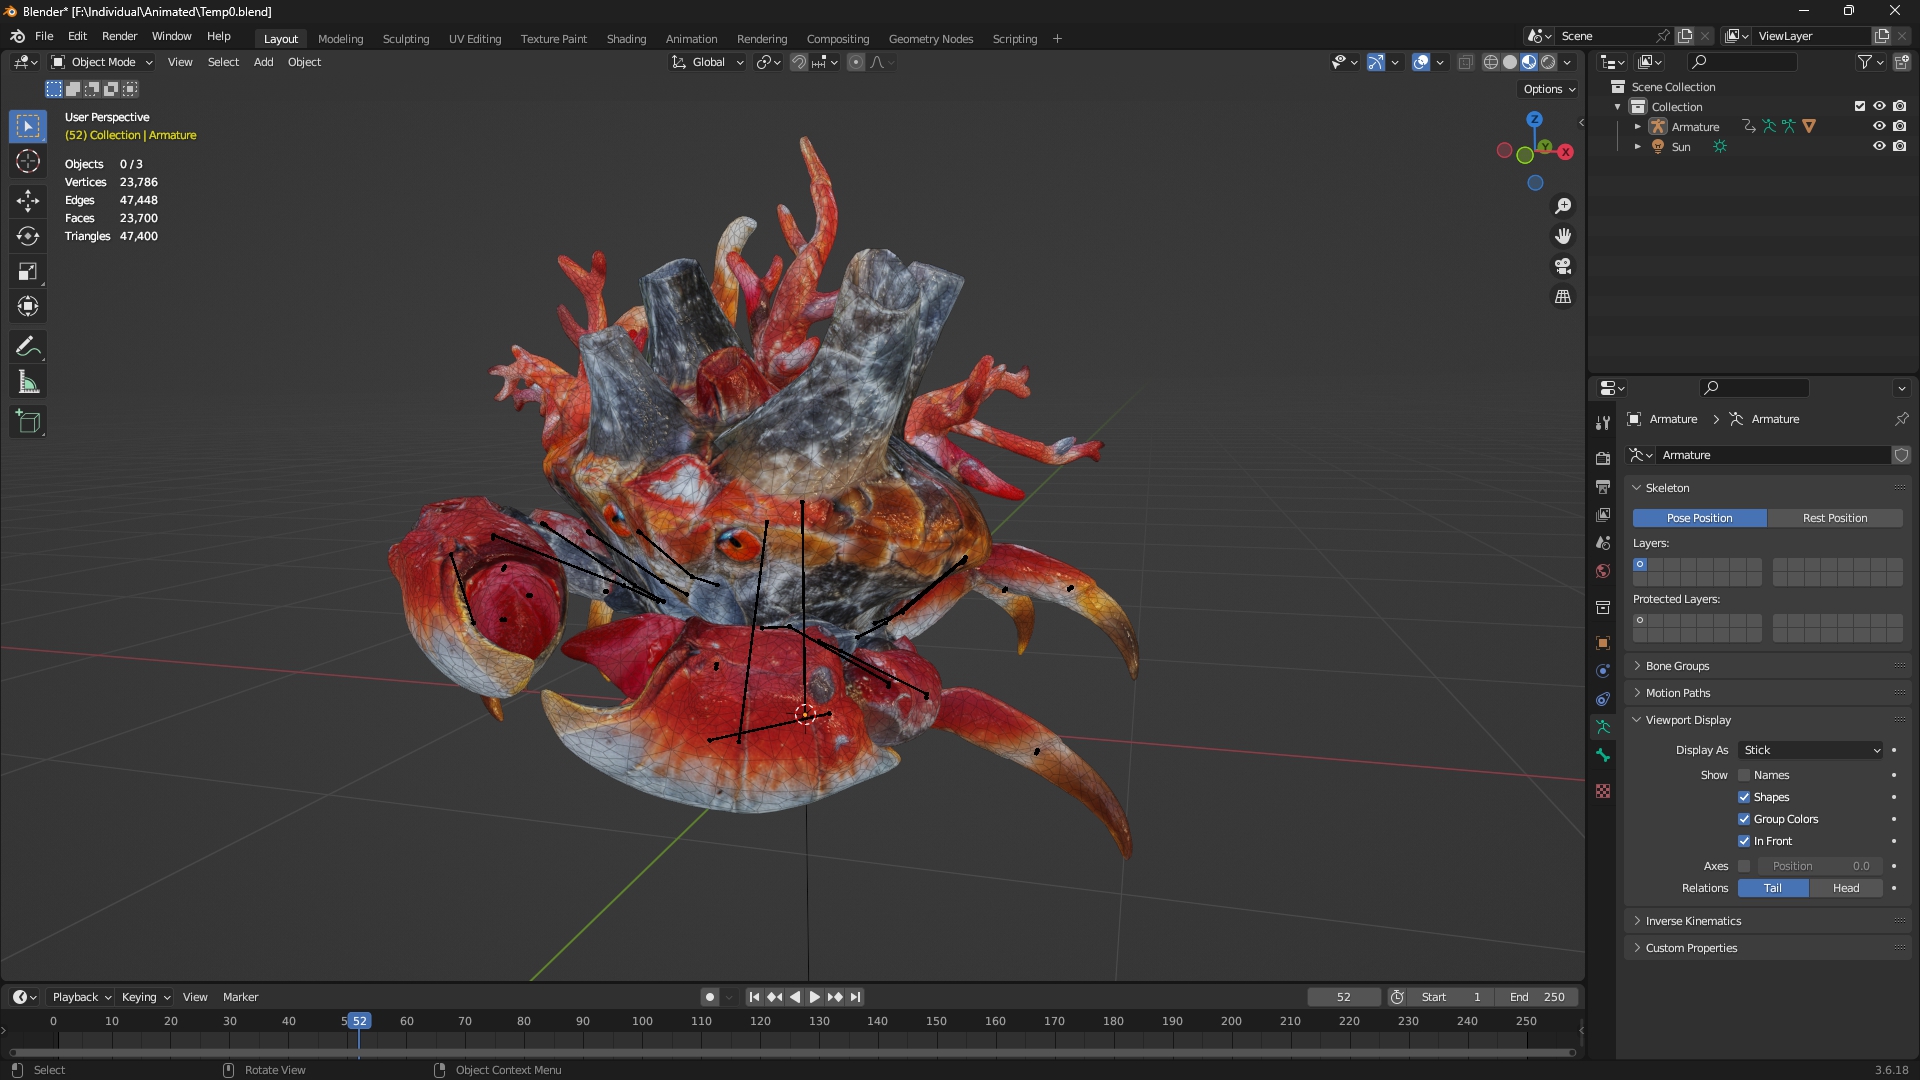The width and height of the screenshot is (1920, 1080).
Task: Select the Move tool in the viewport toolbar
Action: click(x=28, y=200)
